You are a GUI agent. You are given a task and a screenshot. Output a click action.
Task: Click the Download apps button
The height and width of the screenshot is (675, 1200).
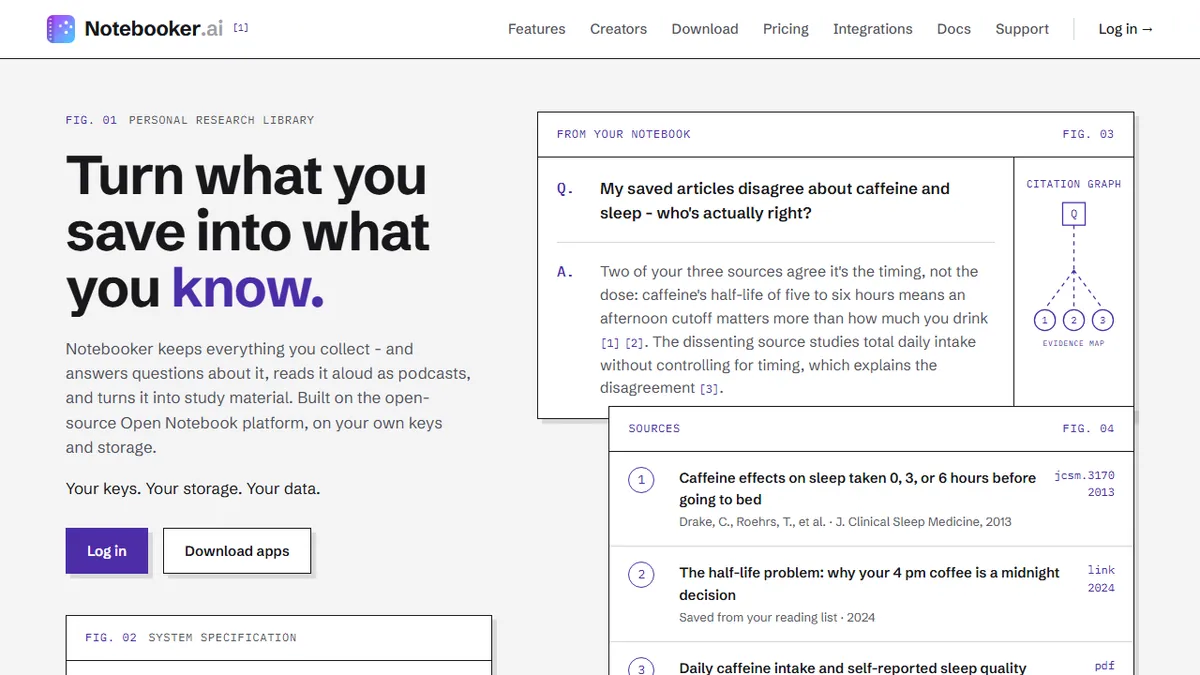[x=237, y=551]
